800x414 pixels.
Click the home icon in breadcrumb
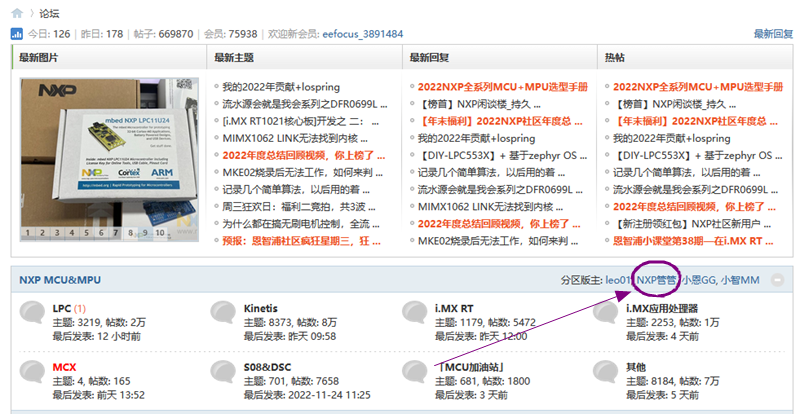(17, 13)
